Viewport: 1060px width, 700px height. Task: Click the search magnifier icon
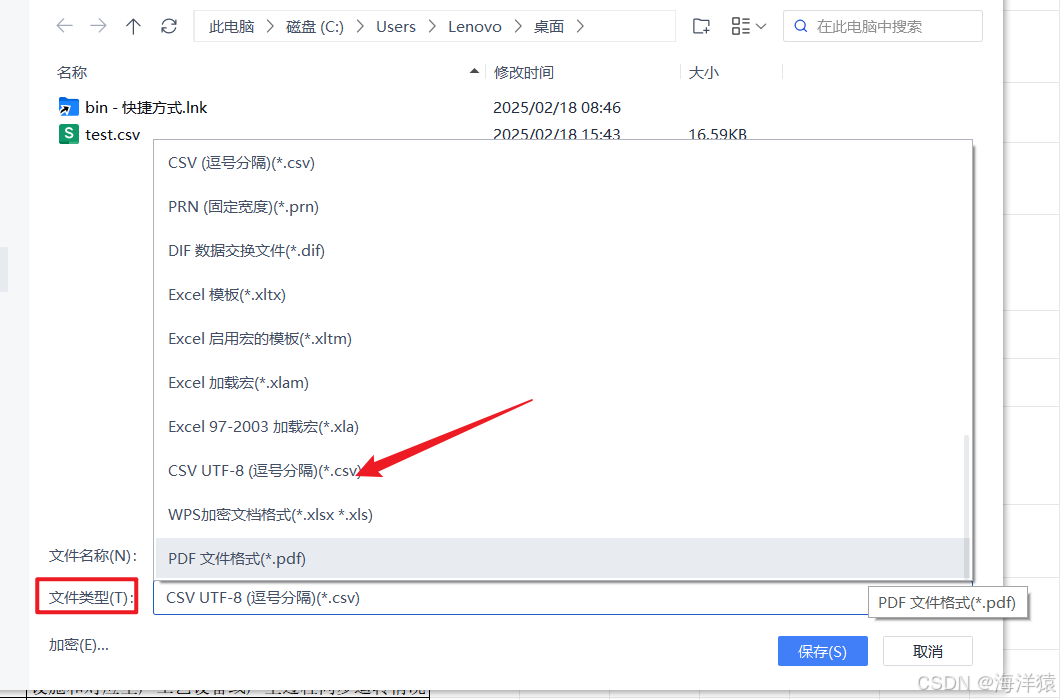(802, 25)
